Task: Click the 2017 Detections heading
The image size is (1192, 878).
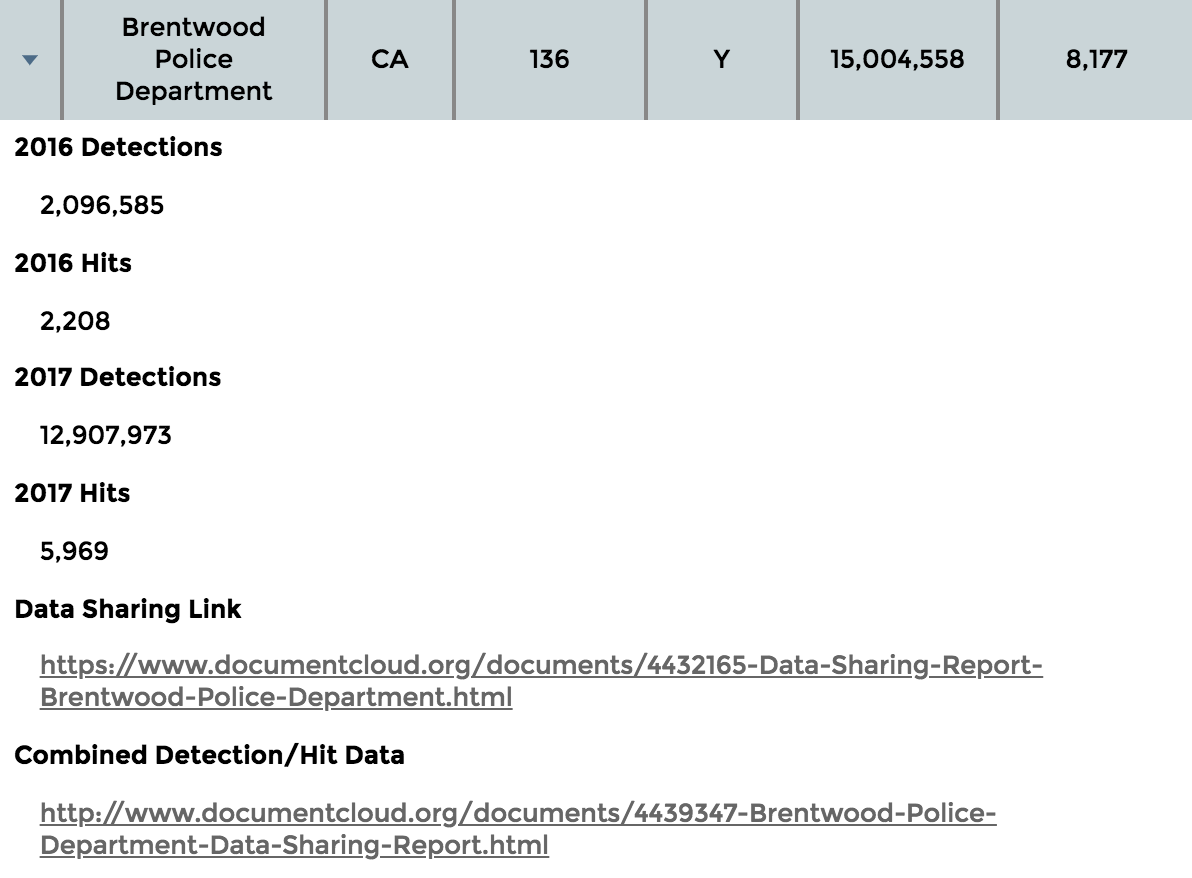Action: click(x=118, y=377)
